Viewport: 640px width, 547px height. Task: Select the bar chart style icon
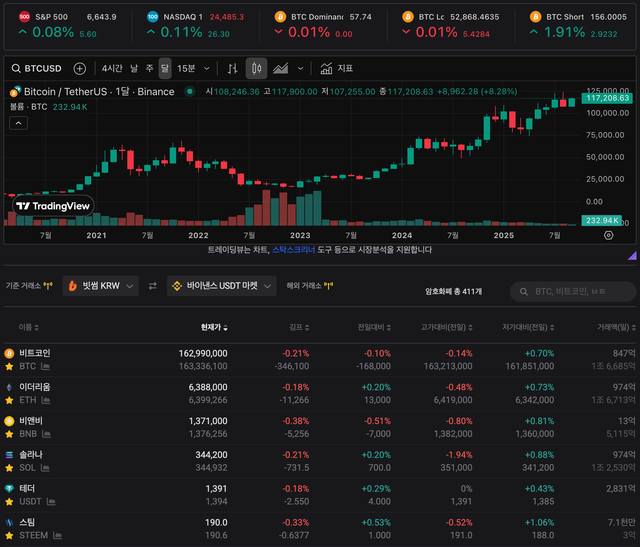(x=232, y=68)
